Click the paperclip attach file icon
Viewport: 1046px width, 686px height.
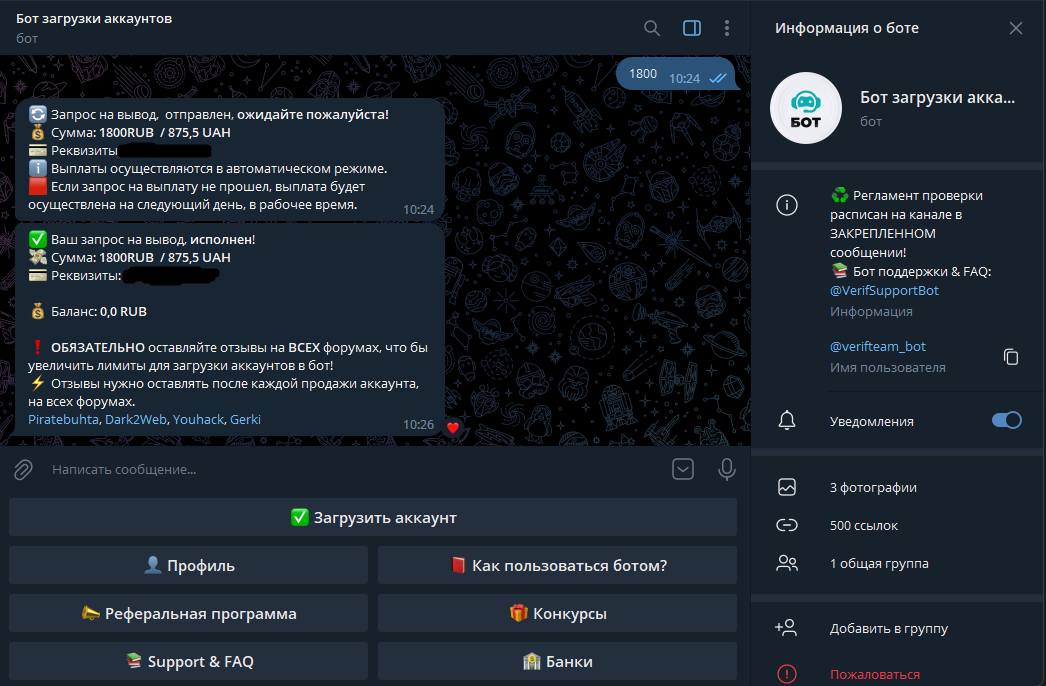23,469
